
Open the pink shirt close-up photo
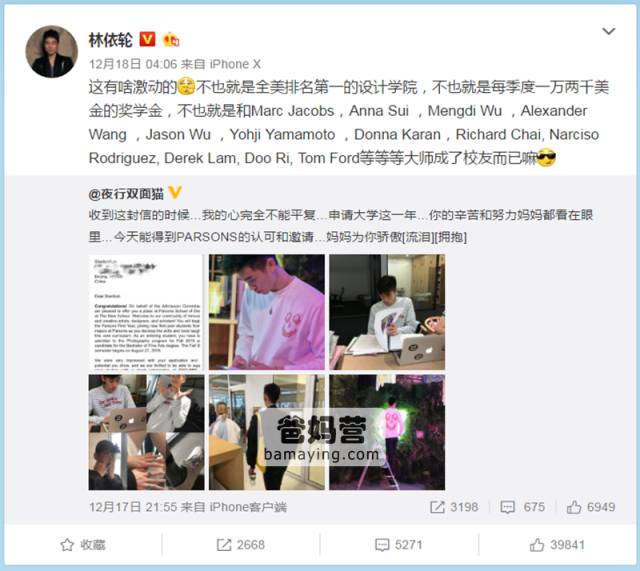coord(267,312)
